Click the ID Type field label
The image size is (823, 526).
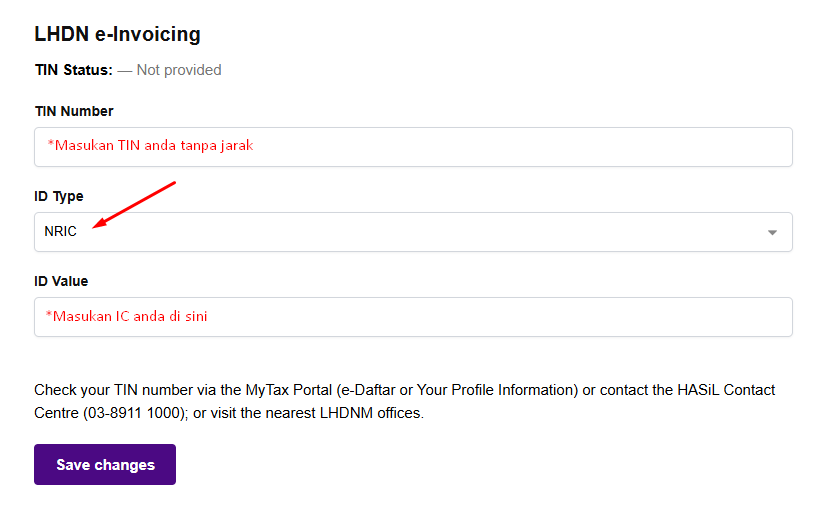pos(59,196)
